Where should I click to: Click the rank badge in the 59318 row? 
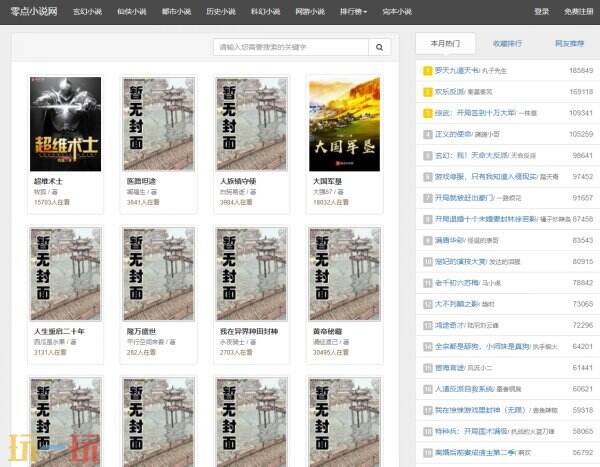tap(427, 411)
